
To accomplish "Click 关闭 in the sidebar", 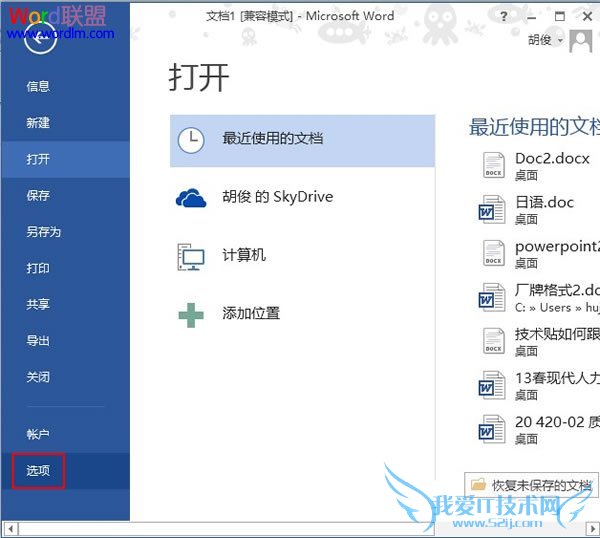I will [38, 377].
